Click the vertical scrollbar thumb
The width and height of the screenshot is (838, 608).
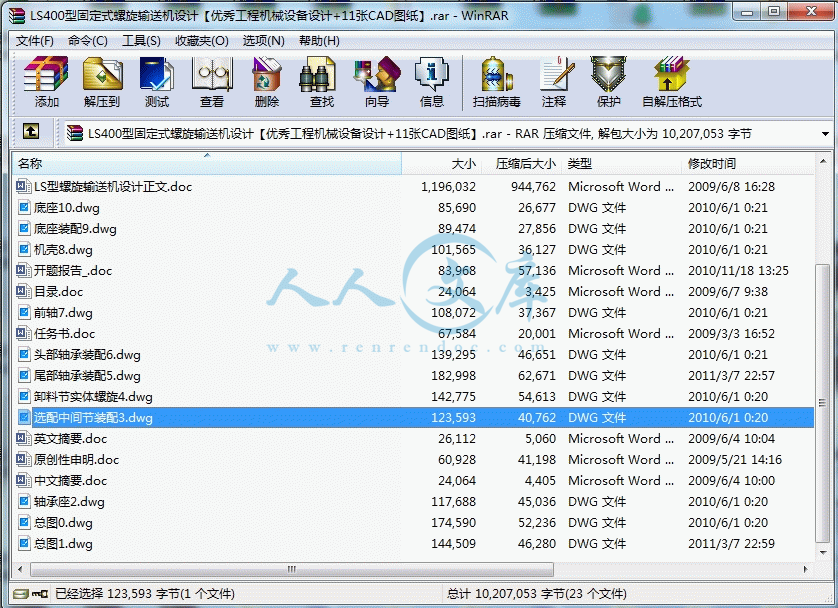pos(823,403)
